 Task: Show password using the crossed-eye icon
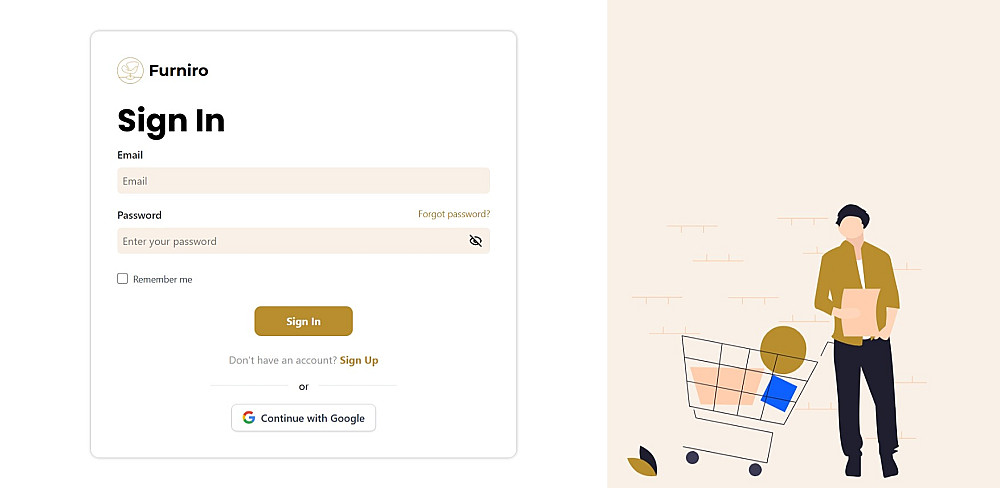[476, 241]
